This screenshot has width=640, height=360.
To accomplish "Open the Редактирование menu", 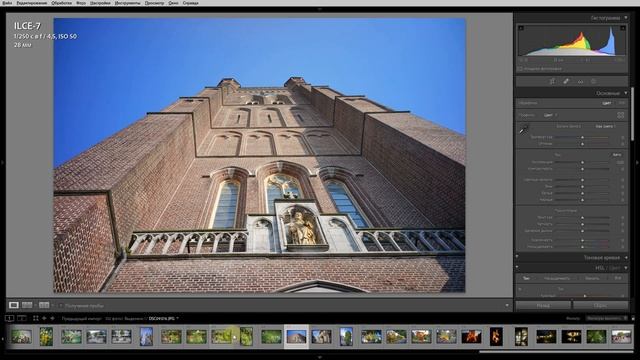I will point(32,3).
